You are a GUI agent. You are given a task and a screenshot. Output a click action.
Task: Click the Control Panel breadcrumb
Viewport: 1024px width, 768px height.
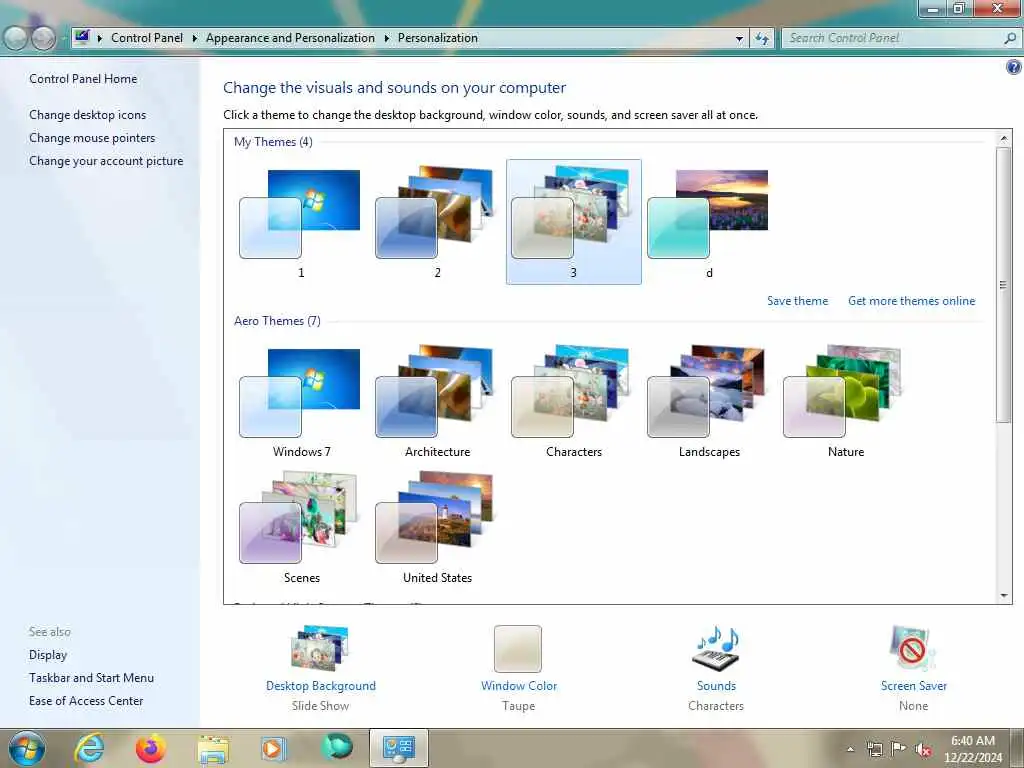coord(147,38)
